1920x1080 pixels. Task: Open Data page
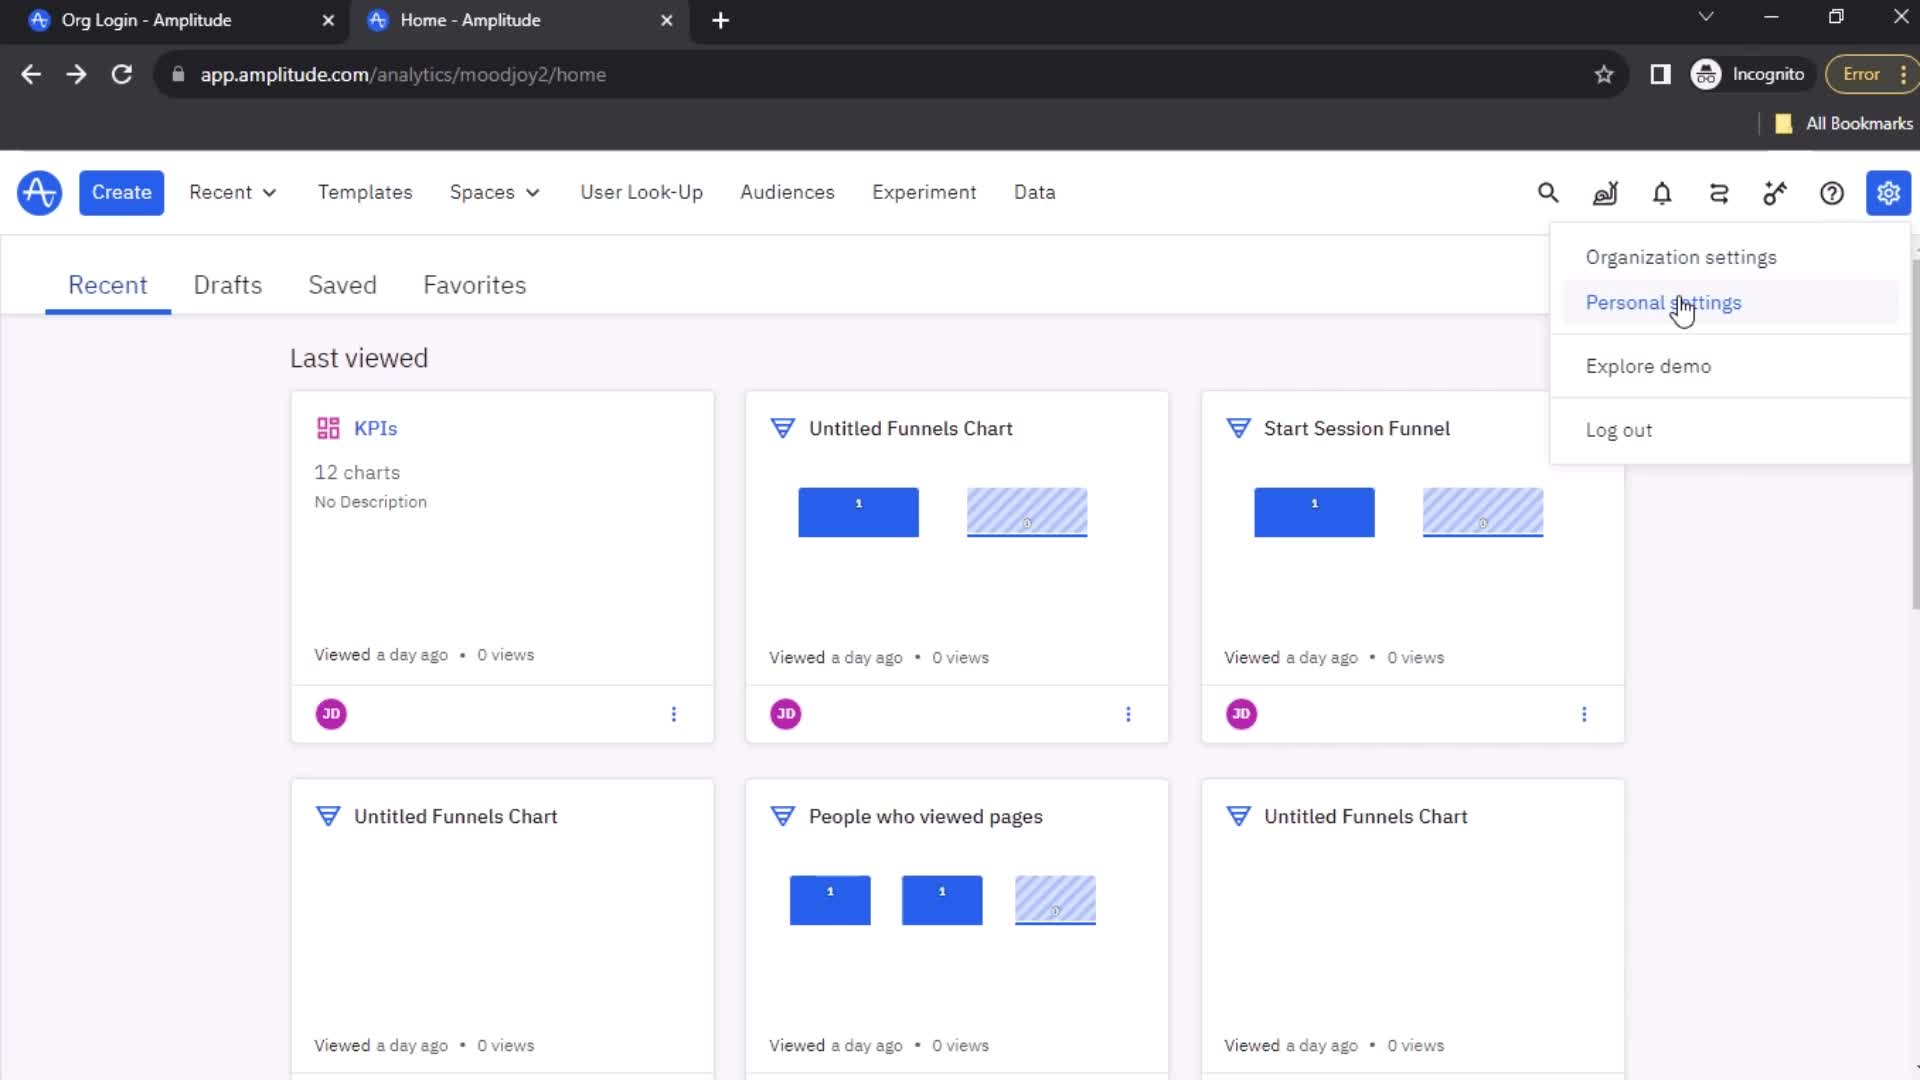1034,193
